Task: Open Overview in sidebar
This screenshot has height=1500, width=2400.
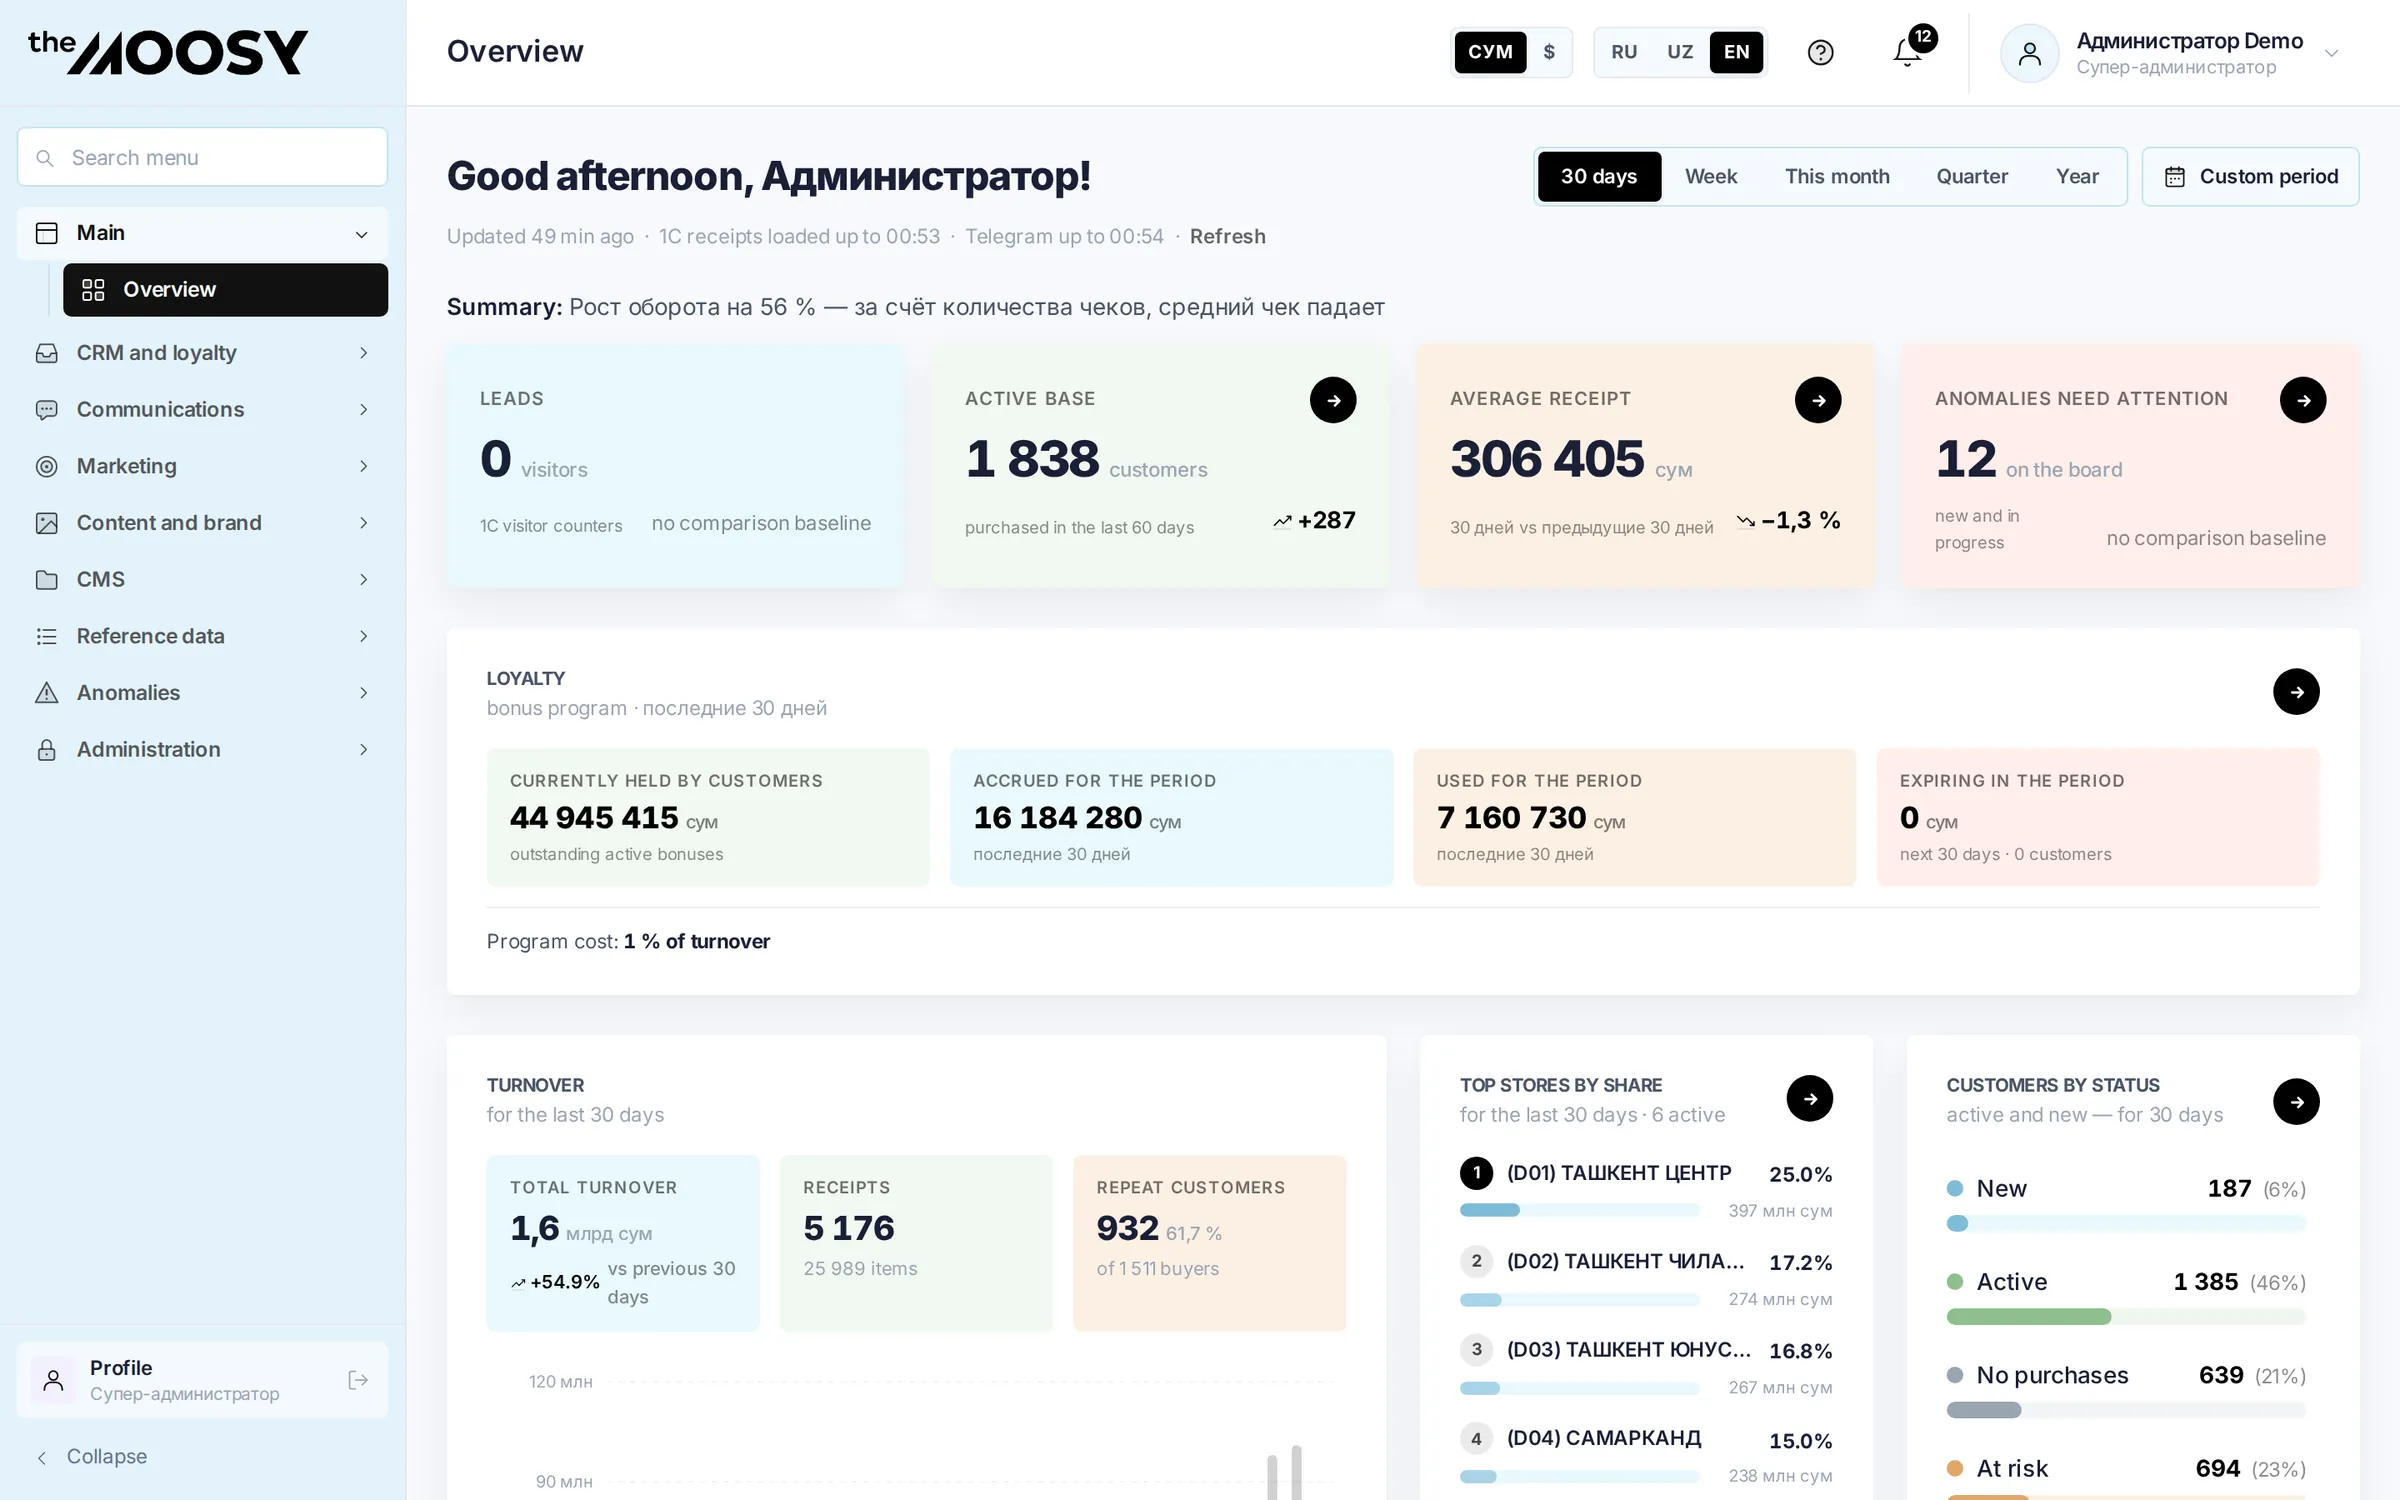Action: (x=225, y=289)
